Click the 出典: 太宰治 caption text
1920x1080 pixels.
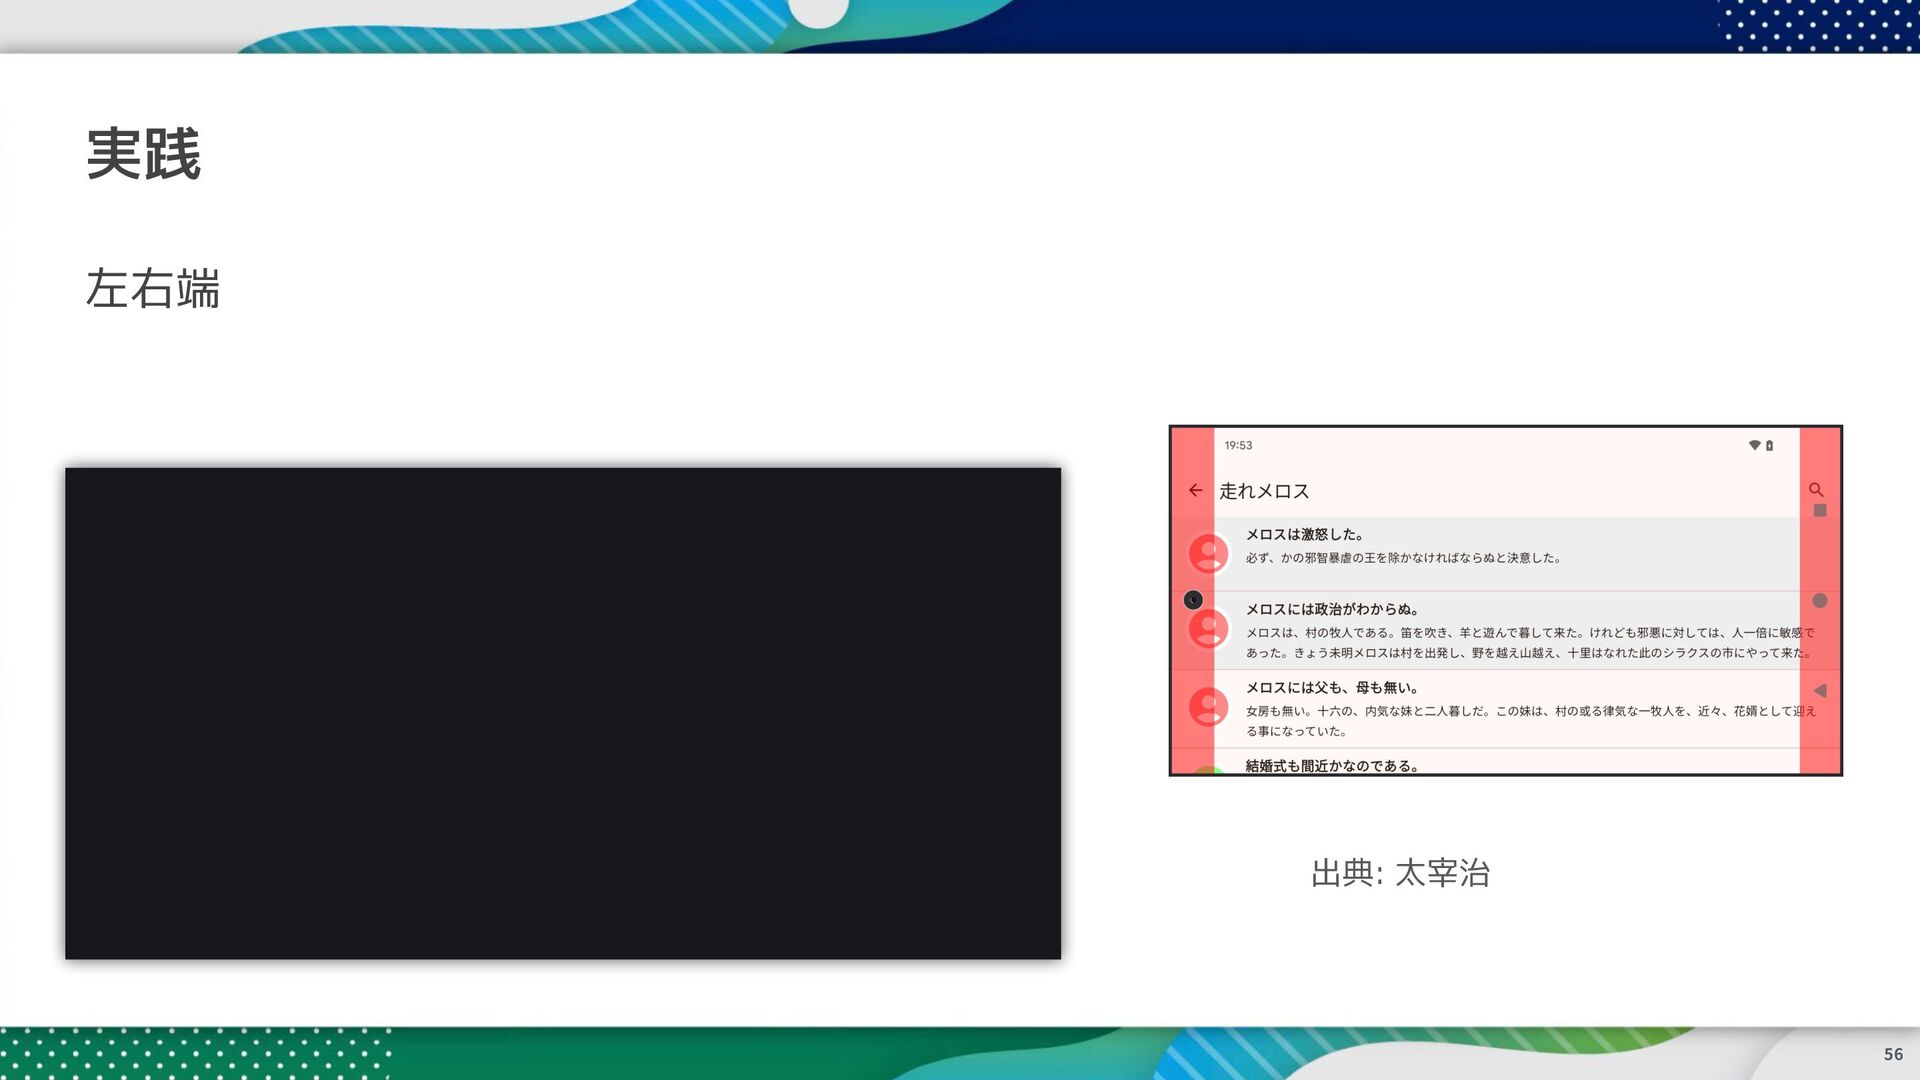coord(1400,873)
